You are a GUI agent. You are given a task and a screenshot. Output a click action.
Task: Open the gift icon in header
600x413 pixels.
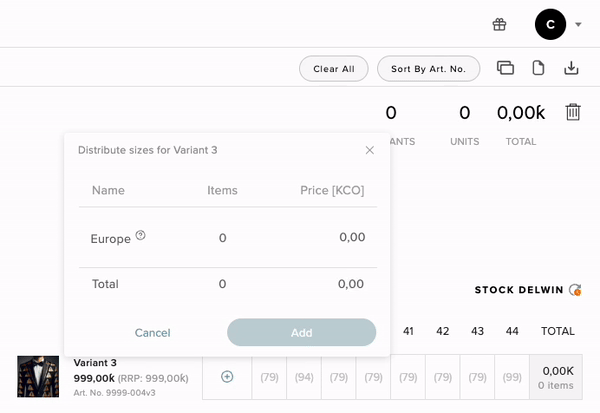click(500, 24)
